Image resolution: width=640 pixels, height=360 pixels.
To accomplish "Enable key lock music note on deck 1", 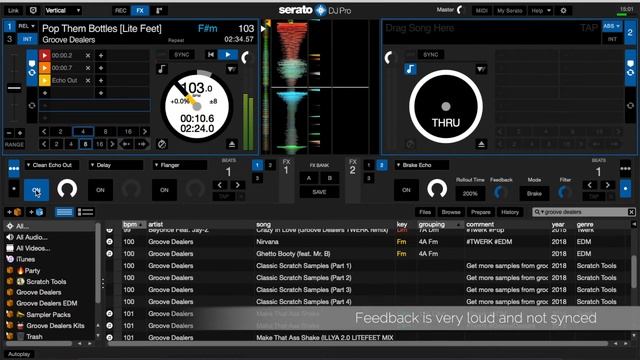I will (162, 69).
